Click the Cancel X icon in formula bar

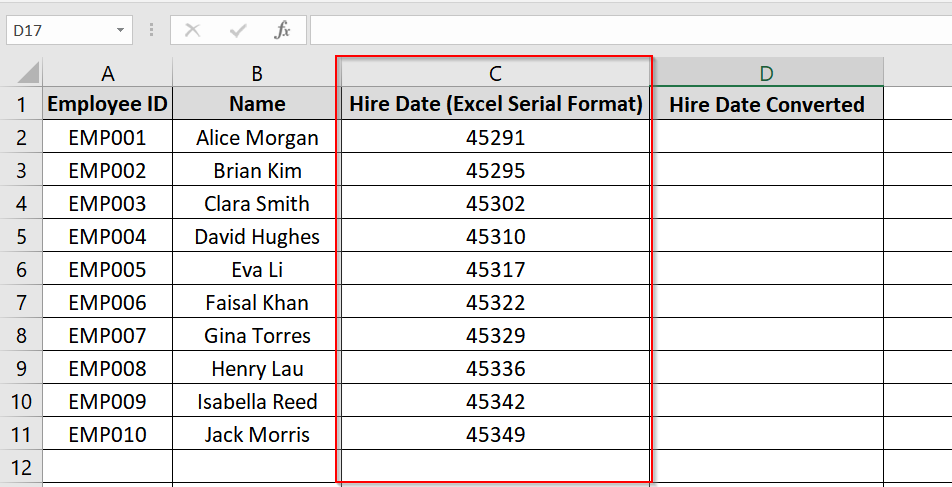coord(192,30)
